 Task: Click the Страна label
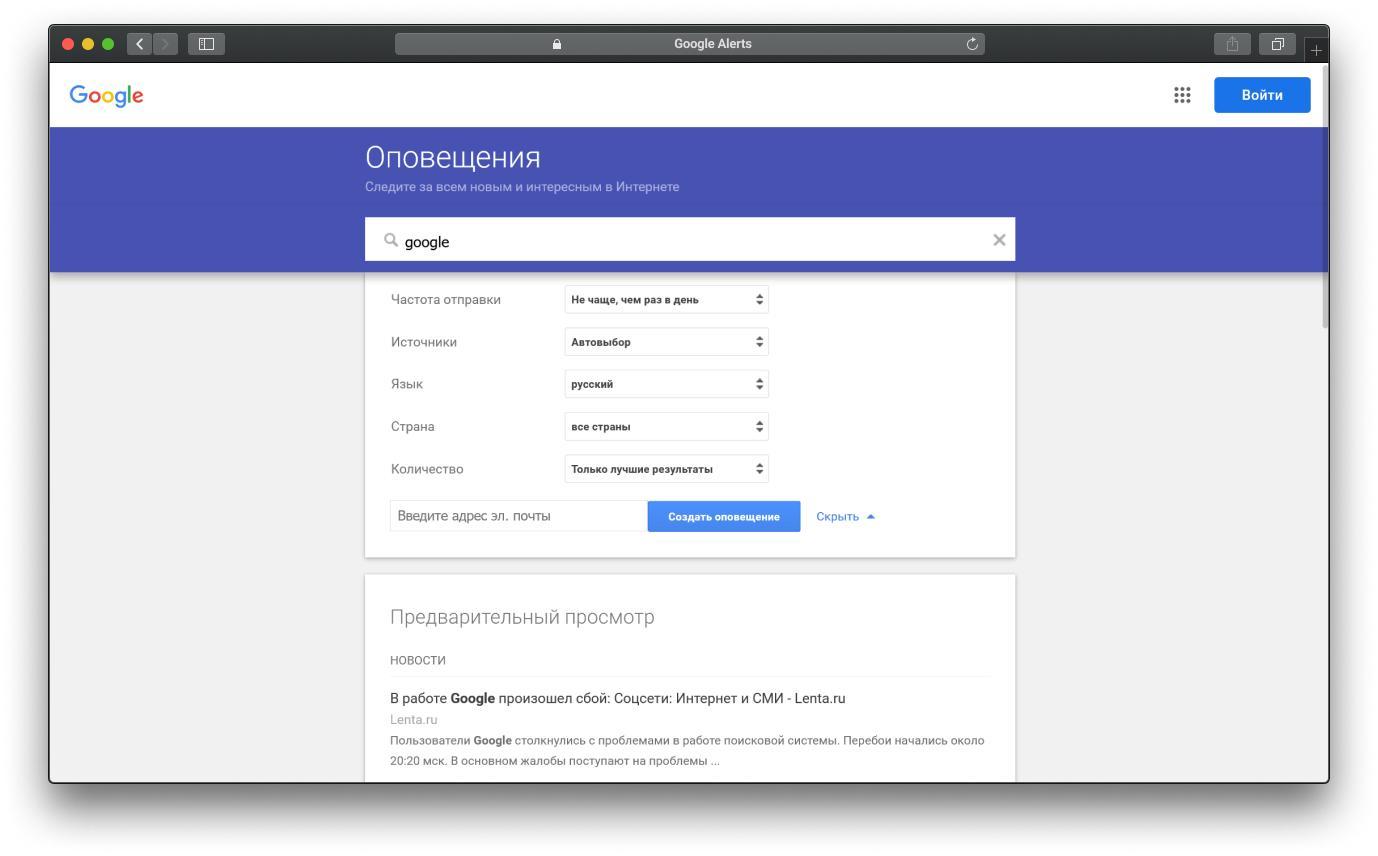[x=413, y=427]
